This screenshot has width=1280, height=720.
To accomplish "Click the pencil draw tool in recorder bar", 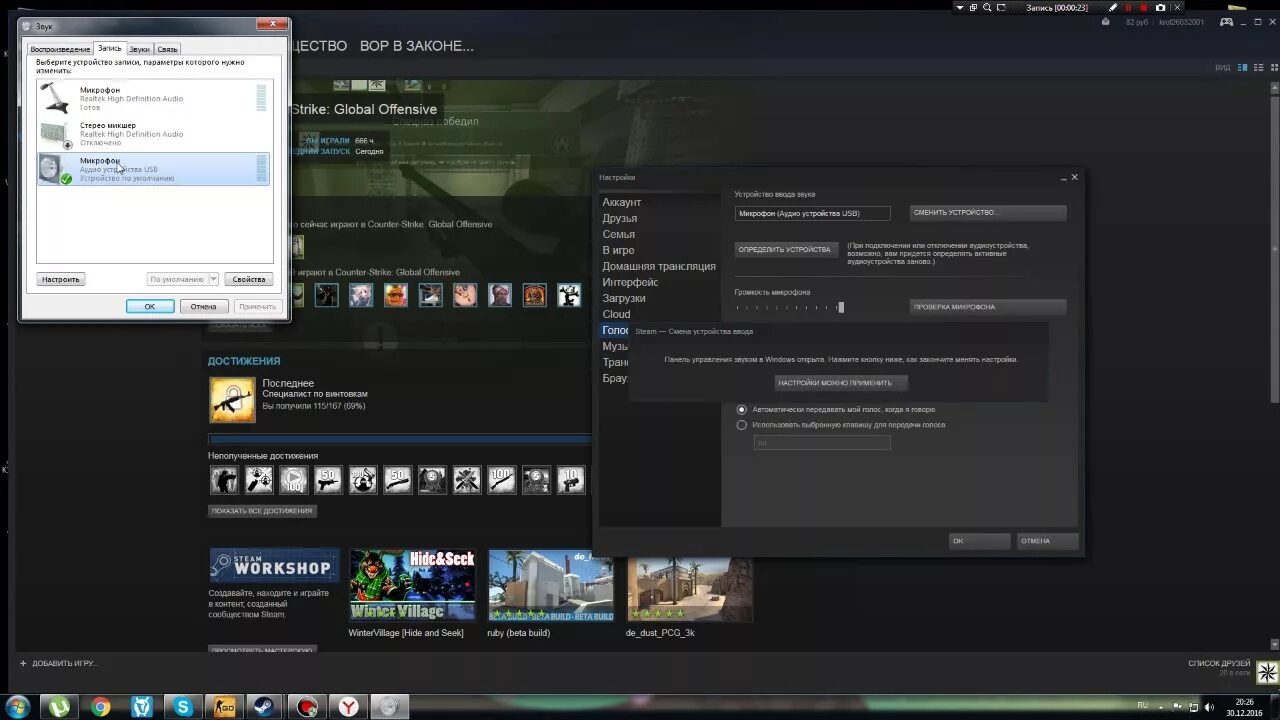I will point(1113,7).
